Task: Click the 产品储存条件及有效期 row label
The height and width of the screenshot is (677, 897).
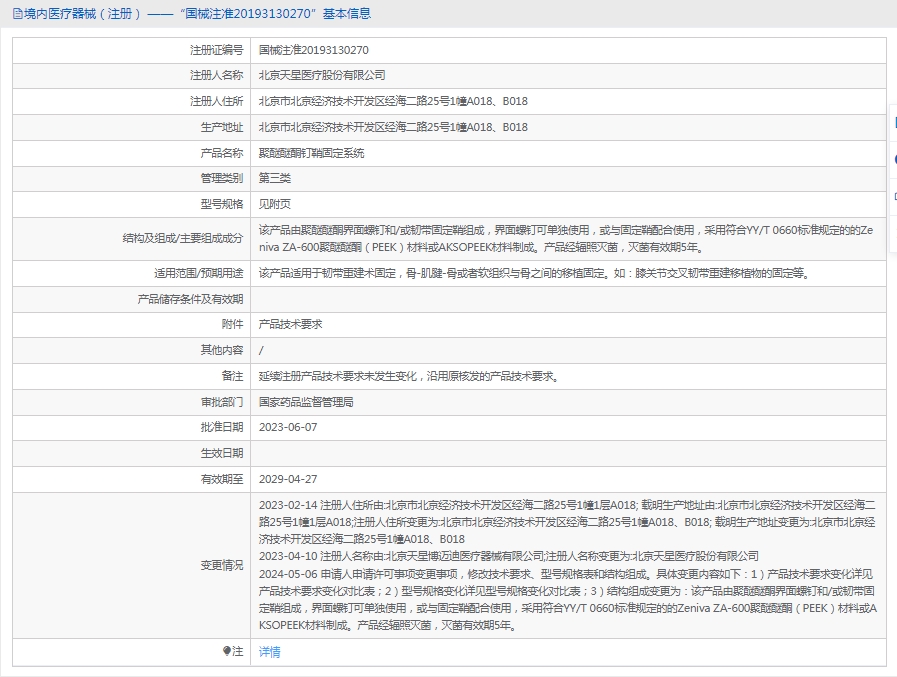Action: pos(190,299)
